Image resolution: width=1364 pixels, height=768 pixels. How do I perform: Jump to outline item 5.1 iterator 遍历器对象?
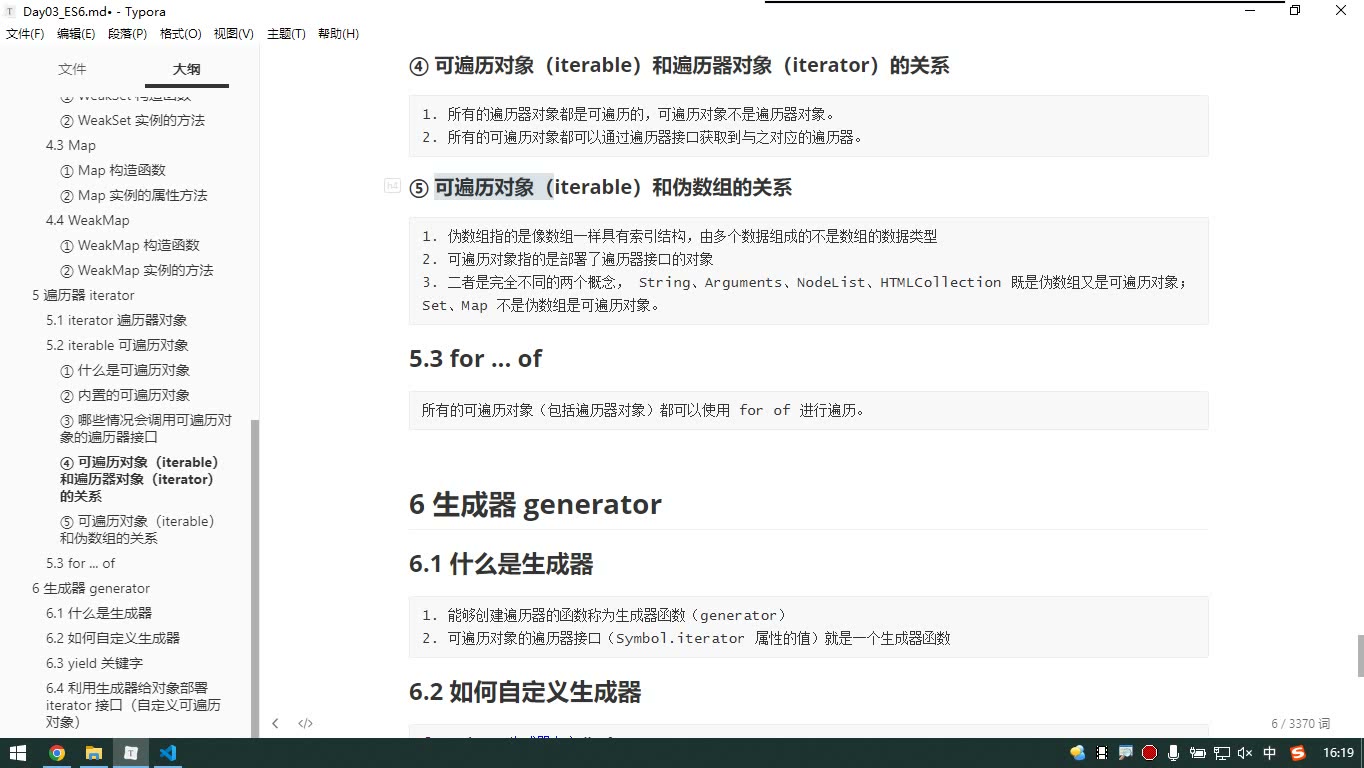click(116, 320)
